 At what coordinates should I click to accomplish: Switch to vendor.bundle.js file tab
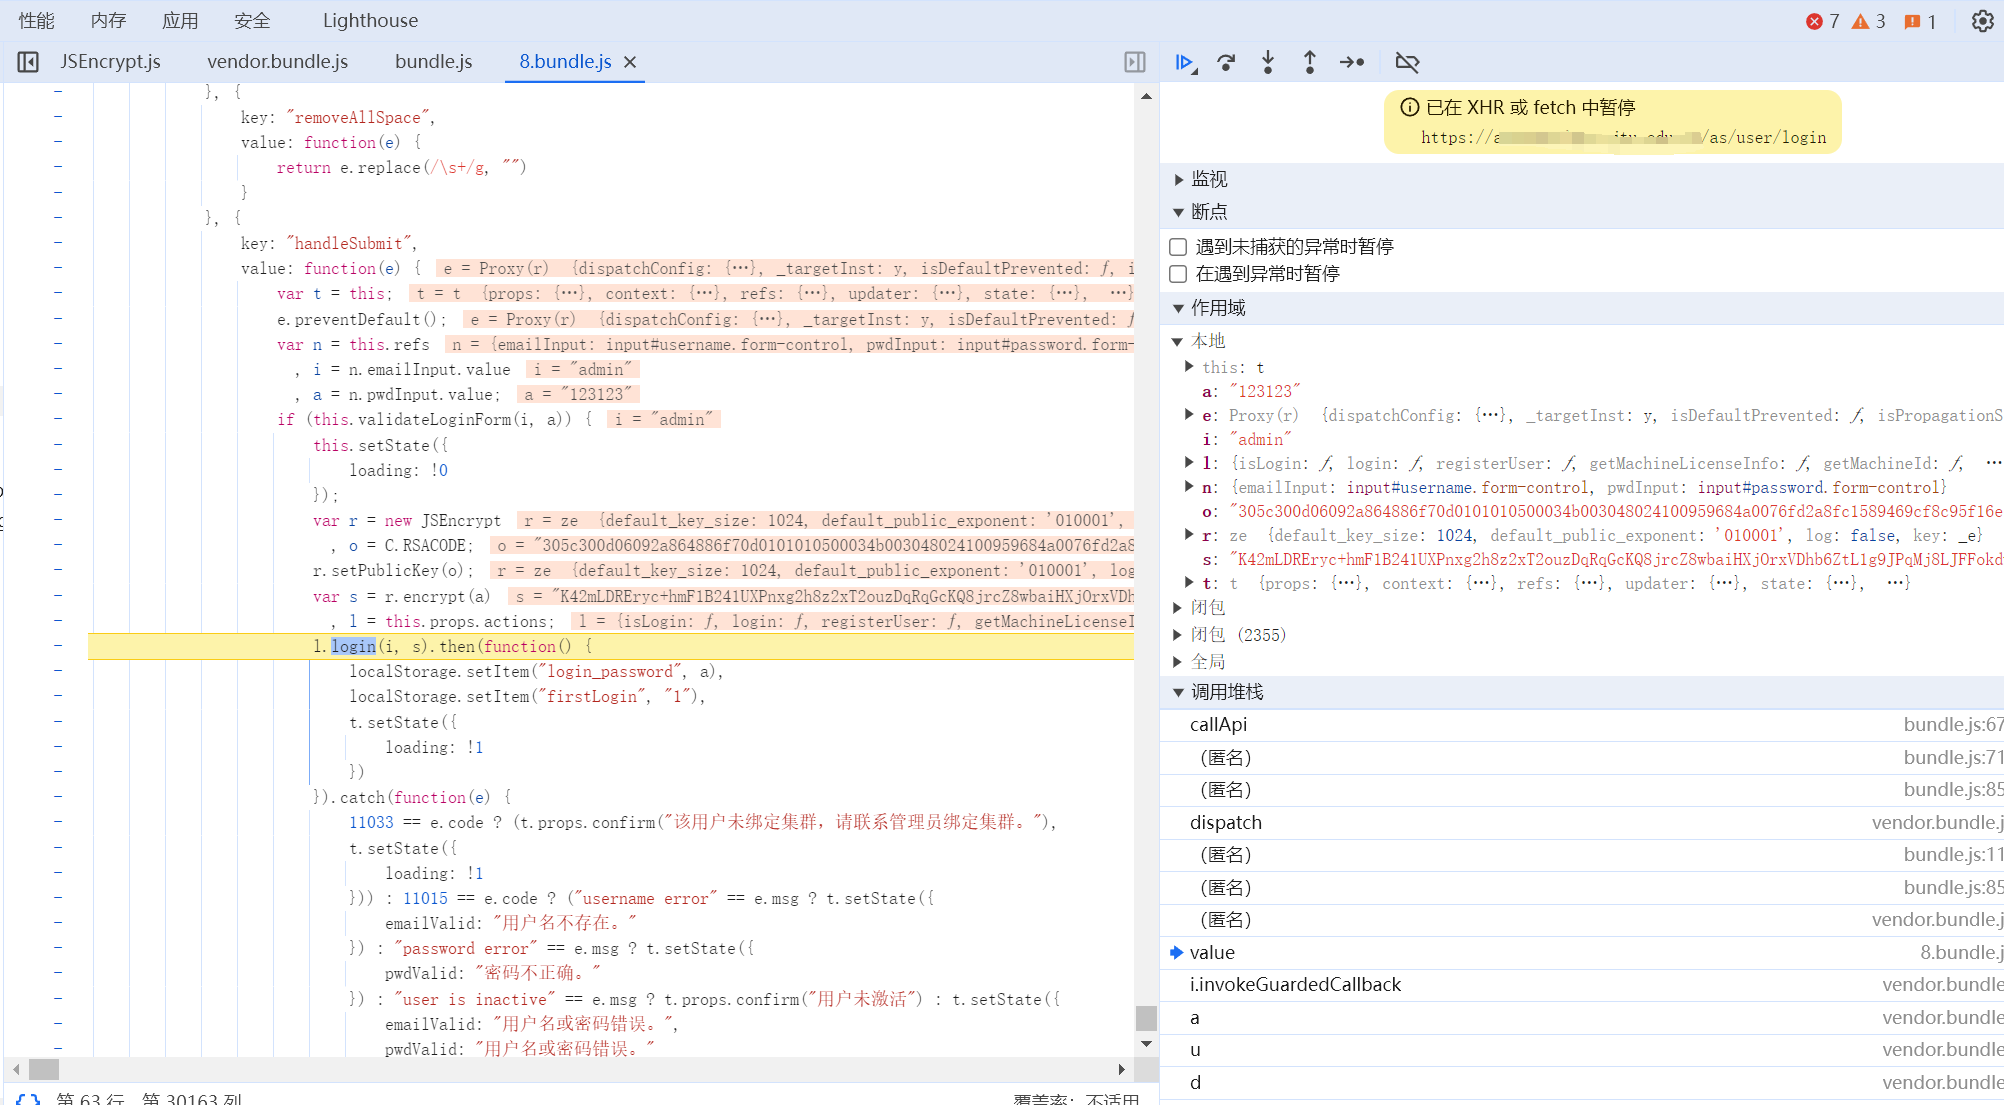pos(277,62)
